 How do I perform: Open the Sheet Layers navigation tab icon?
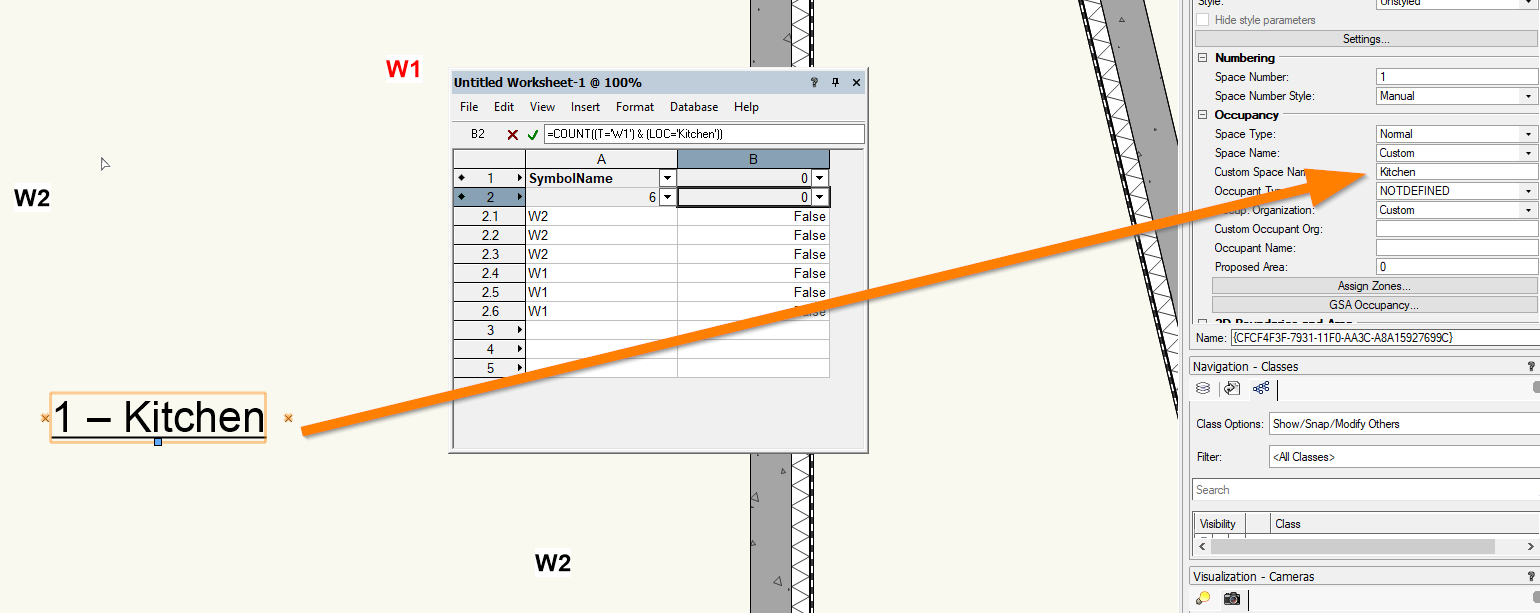tap(1232, 388)
